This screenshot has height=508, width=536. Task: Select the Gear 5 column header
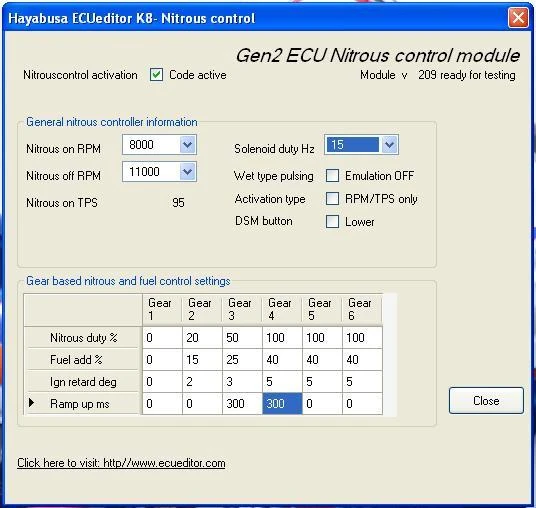pyautogui.click(x=322, y=309)
